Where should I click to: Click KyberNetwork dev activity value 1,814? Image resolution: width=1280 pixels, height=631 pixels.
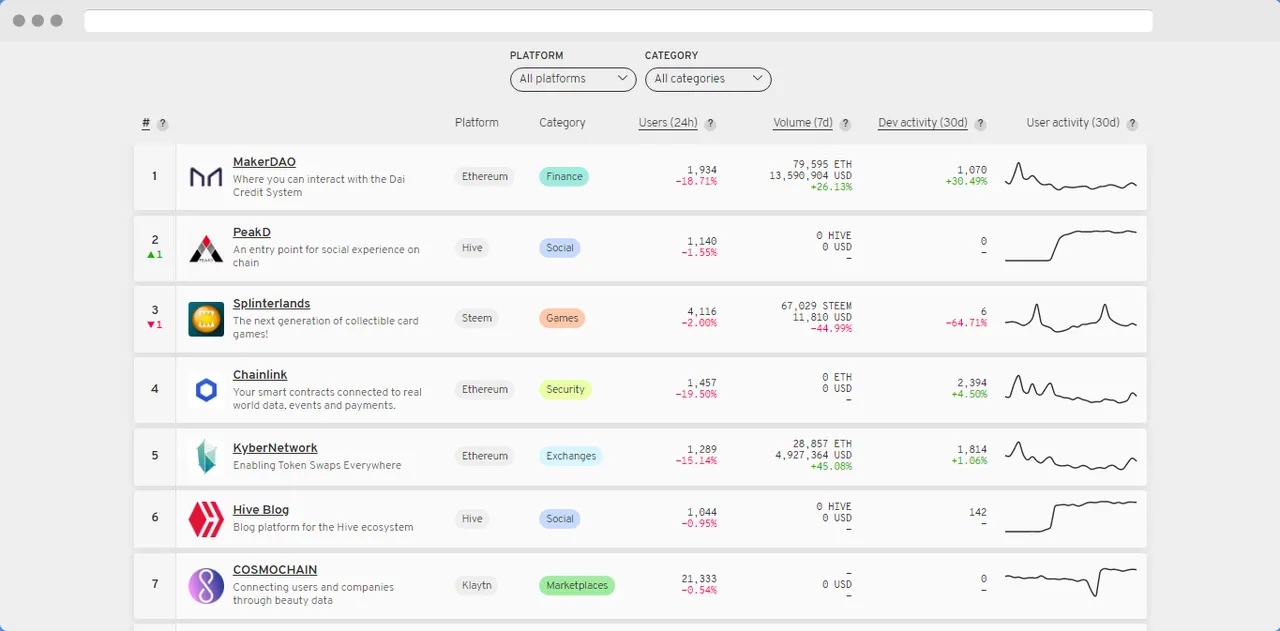pos(972,450)
